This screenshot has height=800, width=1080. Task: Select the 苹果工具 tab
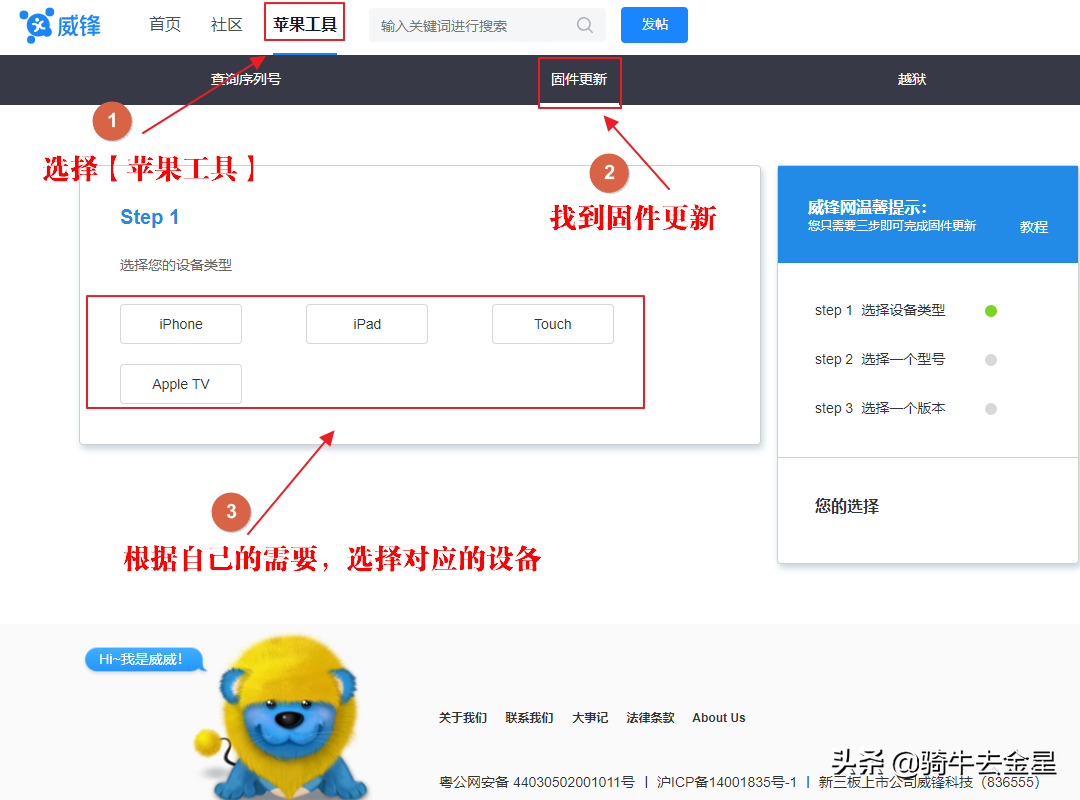click(x=303, y=25)
